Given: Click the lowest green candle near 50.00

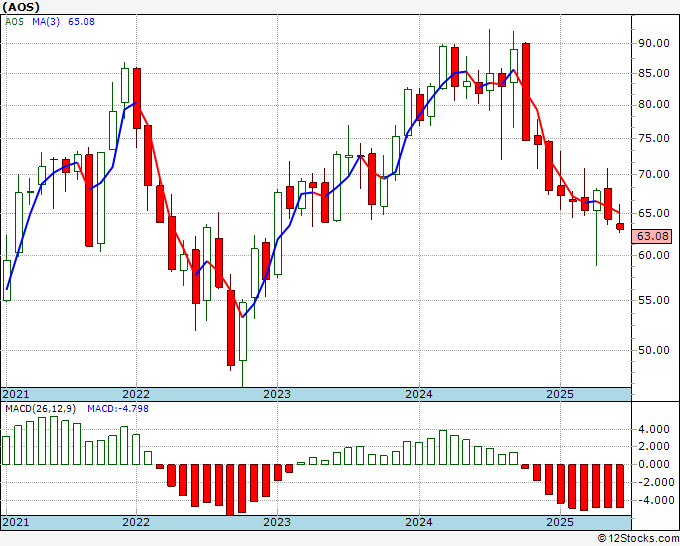Looking at the screenshot, I should [243, 331].
